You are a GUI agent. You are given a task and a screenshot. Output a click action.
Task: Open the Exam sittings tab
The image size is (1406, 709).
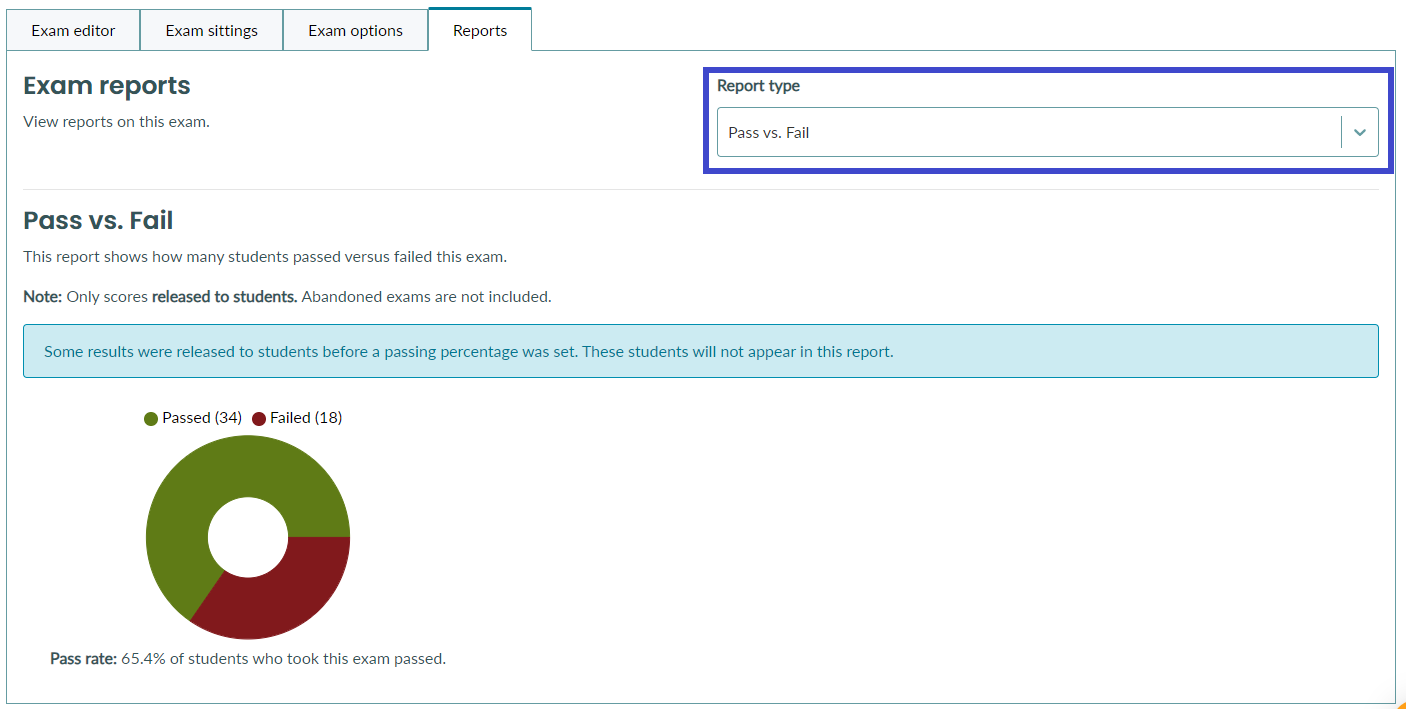[211, 30]
